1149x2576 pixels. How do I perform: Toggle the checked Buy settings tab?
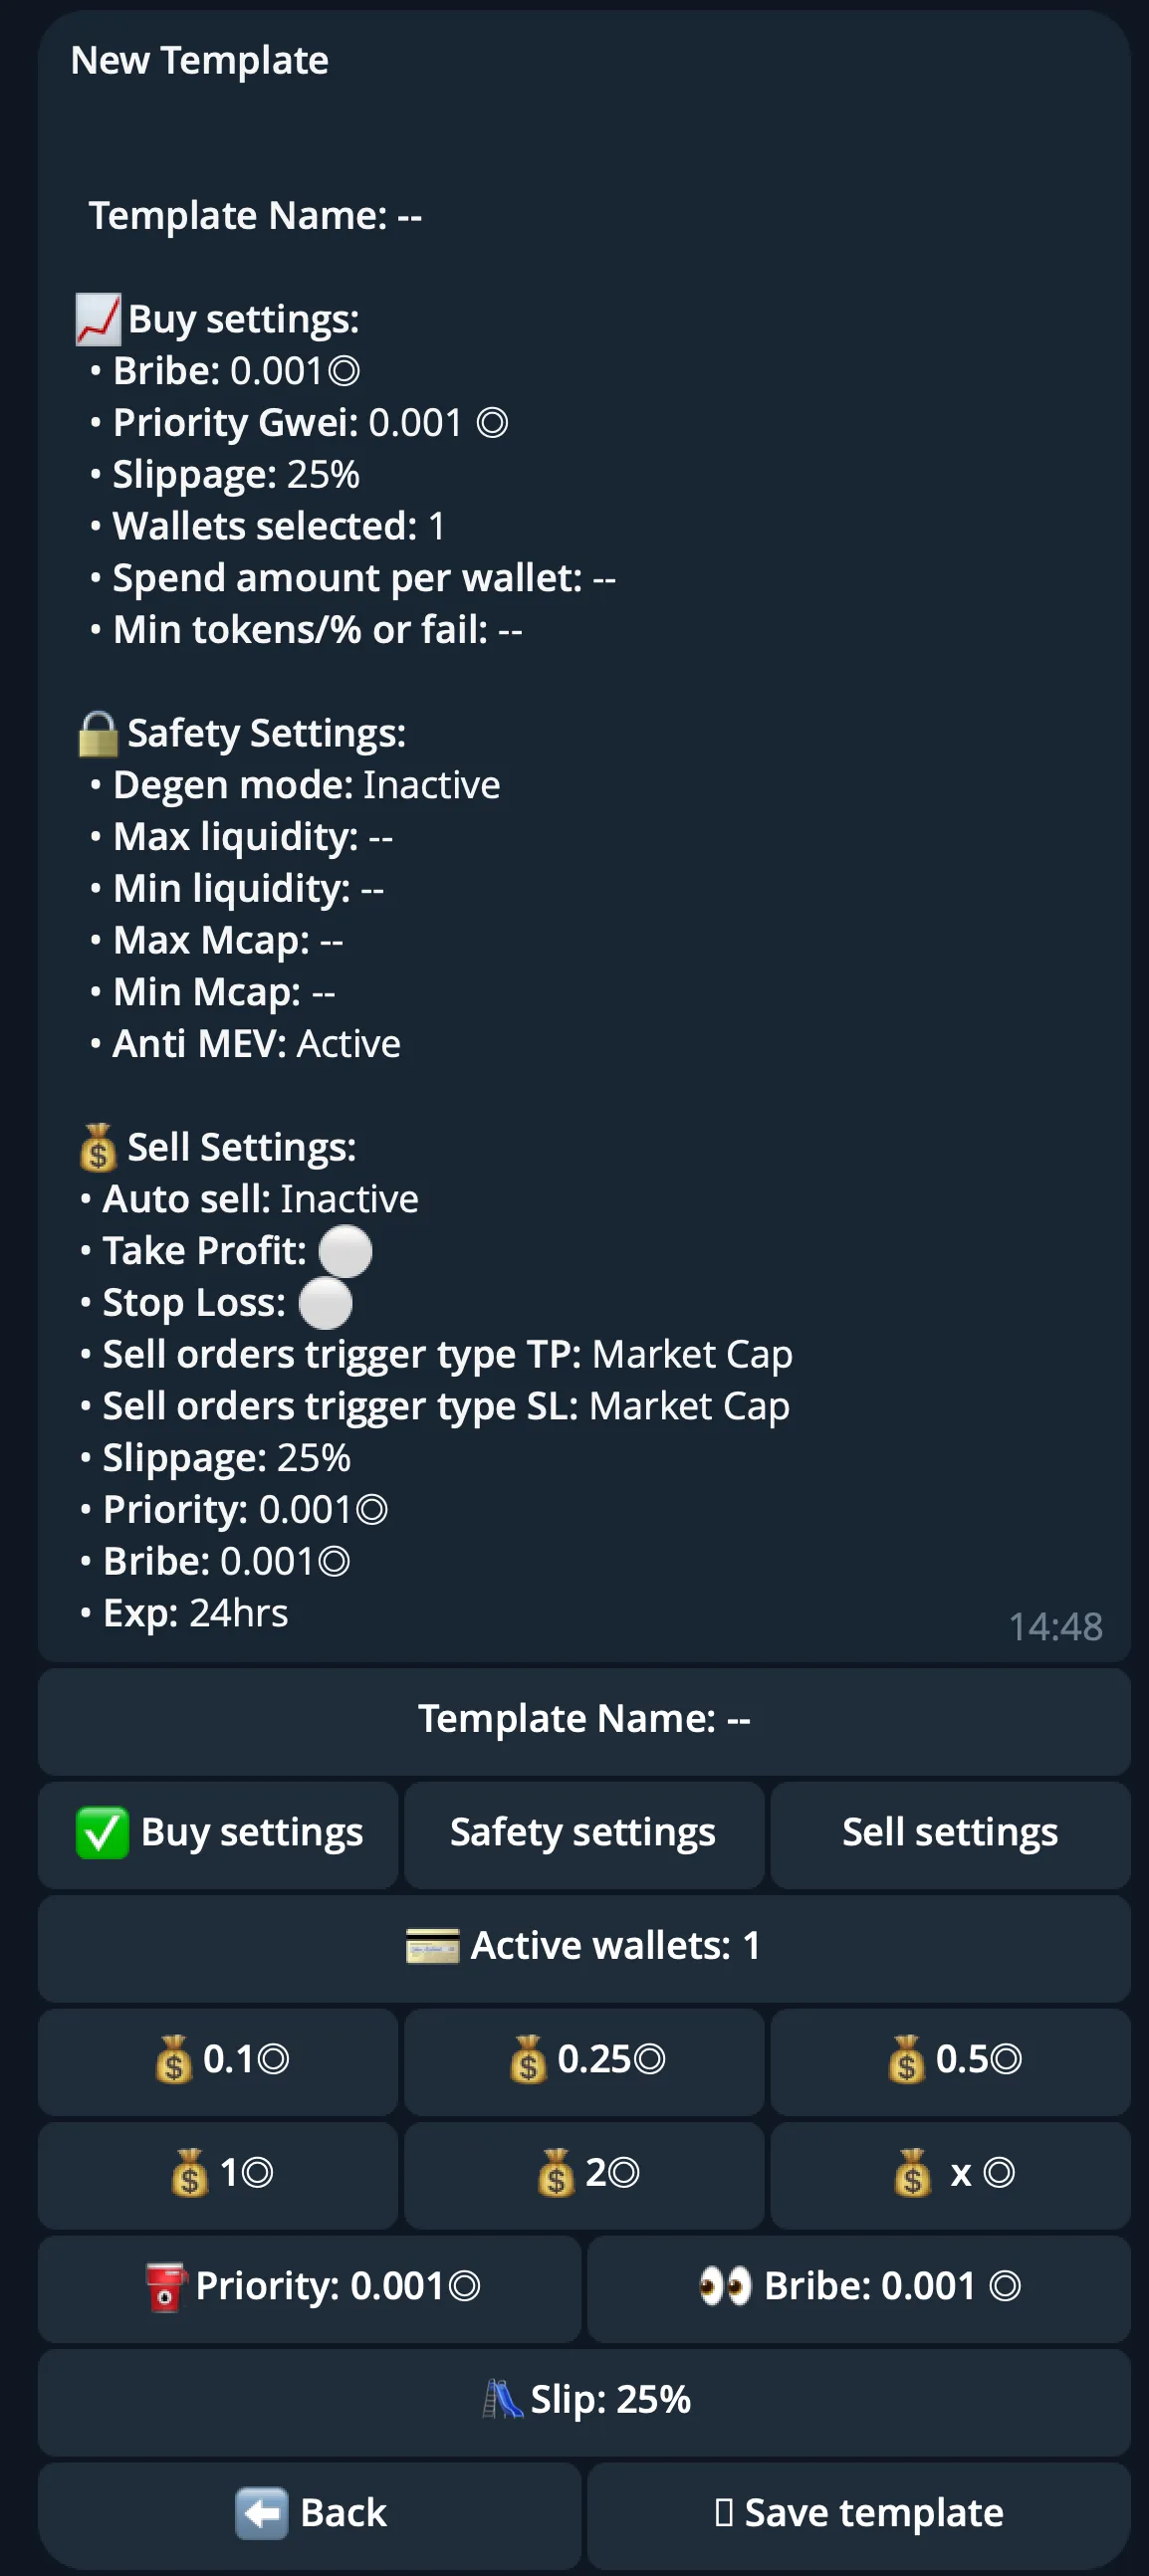(x=218, y=1833)
